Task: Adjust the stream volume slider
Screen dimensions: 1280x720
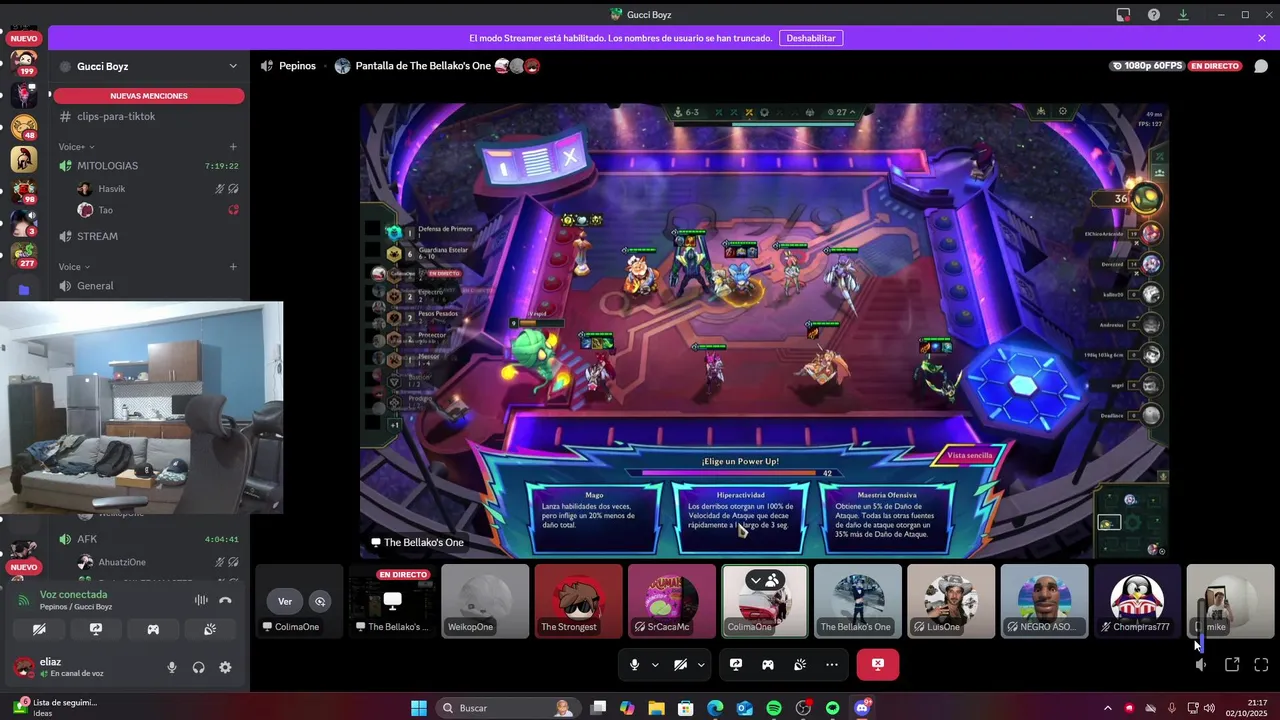Action: [1201, 624]
